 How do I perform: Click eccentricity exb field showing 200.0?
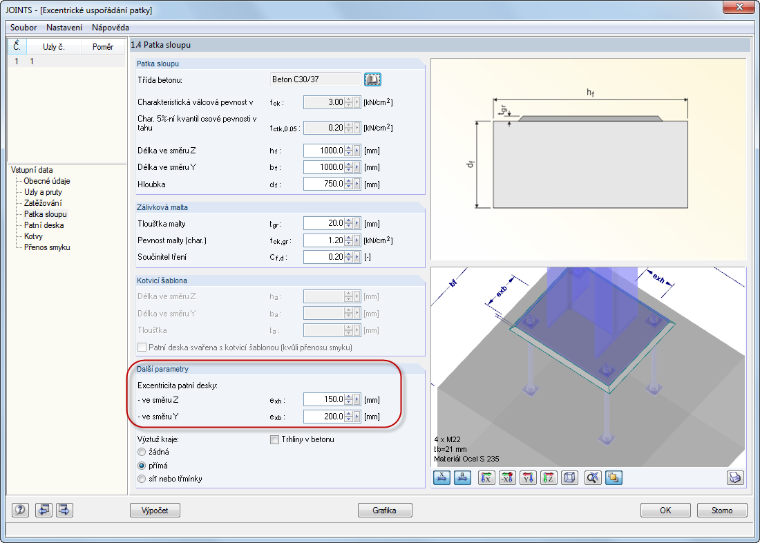pyautogui.click(x=324, y=416)
